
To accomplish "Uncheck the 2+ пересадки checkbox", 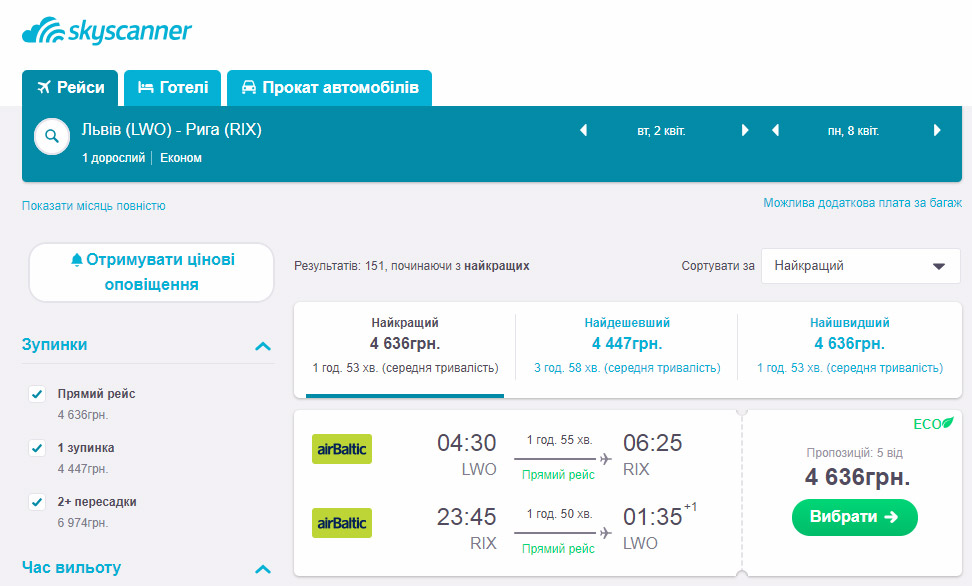I will coord(37,502).
